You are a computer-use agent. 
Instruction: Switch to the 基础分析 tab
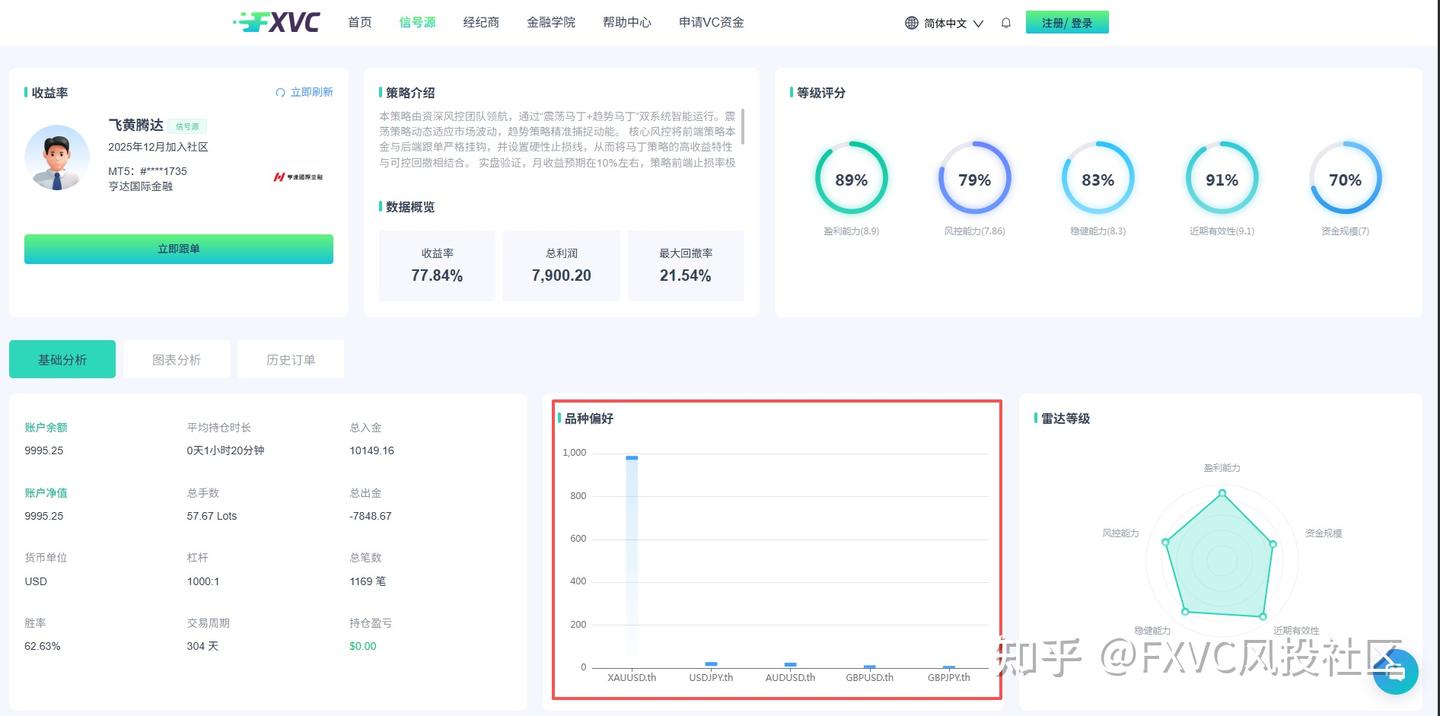62,359
